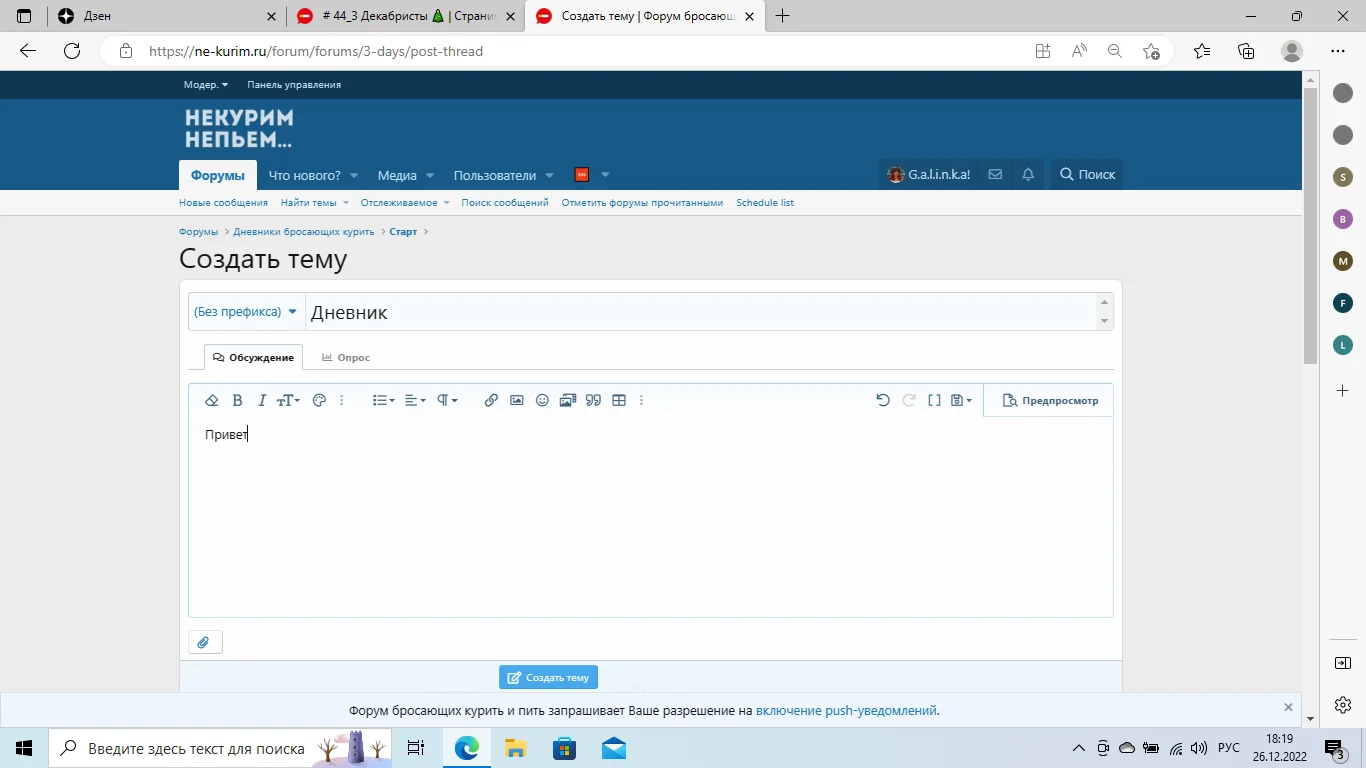
Task: Open G.a.l.i.n.k.a! user account menu
Action: pos(928,174)
